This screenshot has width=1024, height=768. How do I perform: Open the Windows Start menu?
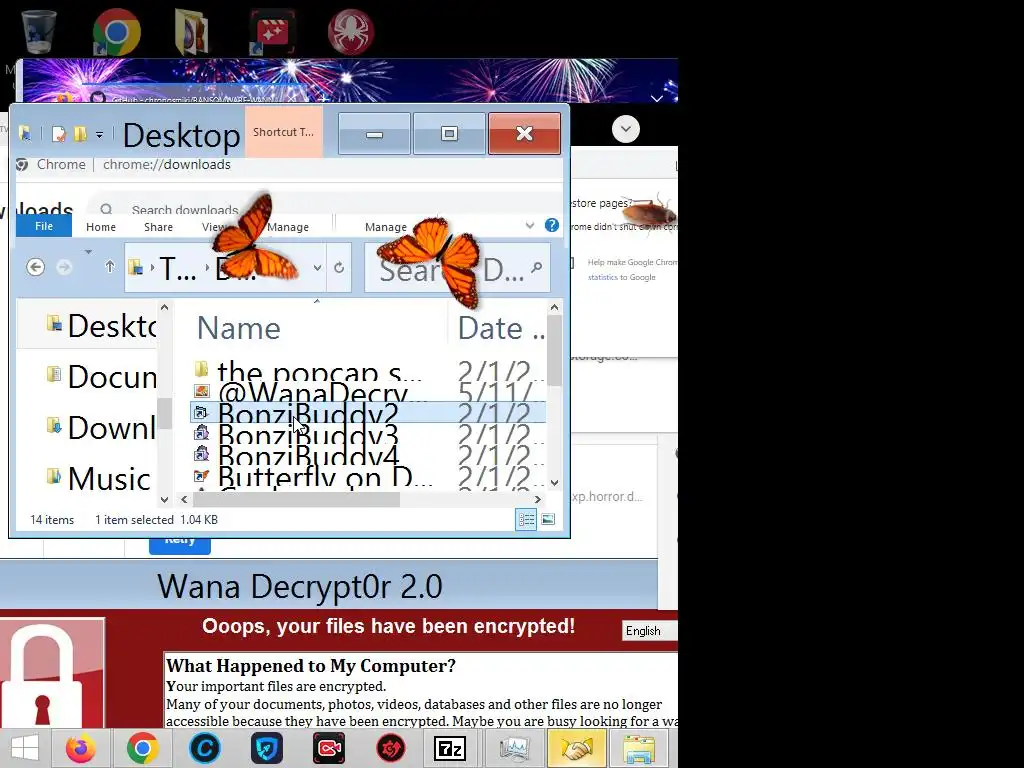(25, 748)
